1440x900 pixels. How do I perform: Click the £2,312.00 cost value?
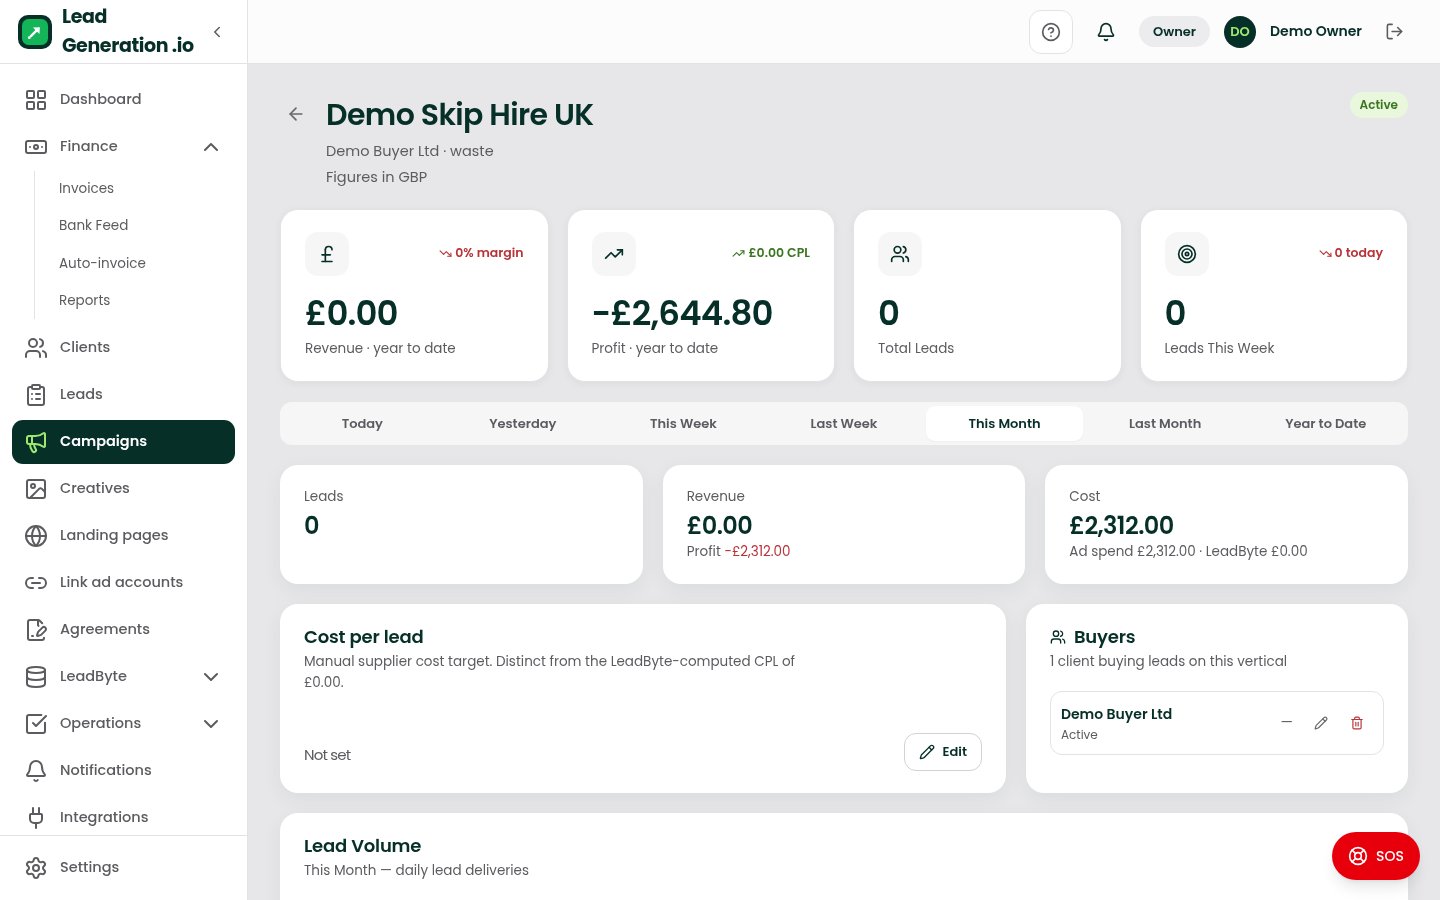[1121, 525]
